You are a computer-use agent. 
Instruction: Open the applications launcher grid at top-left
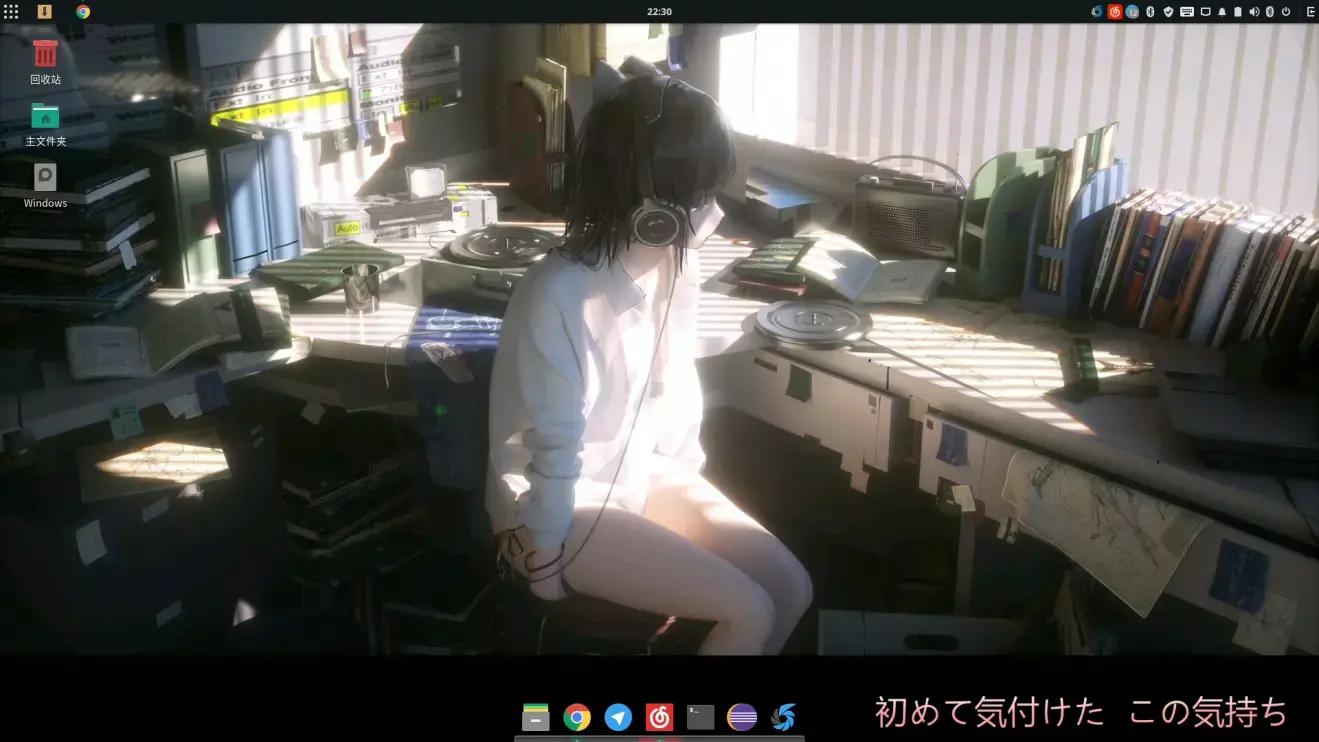coord(11,11)
